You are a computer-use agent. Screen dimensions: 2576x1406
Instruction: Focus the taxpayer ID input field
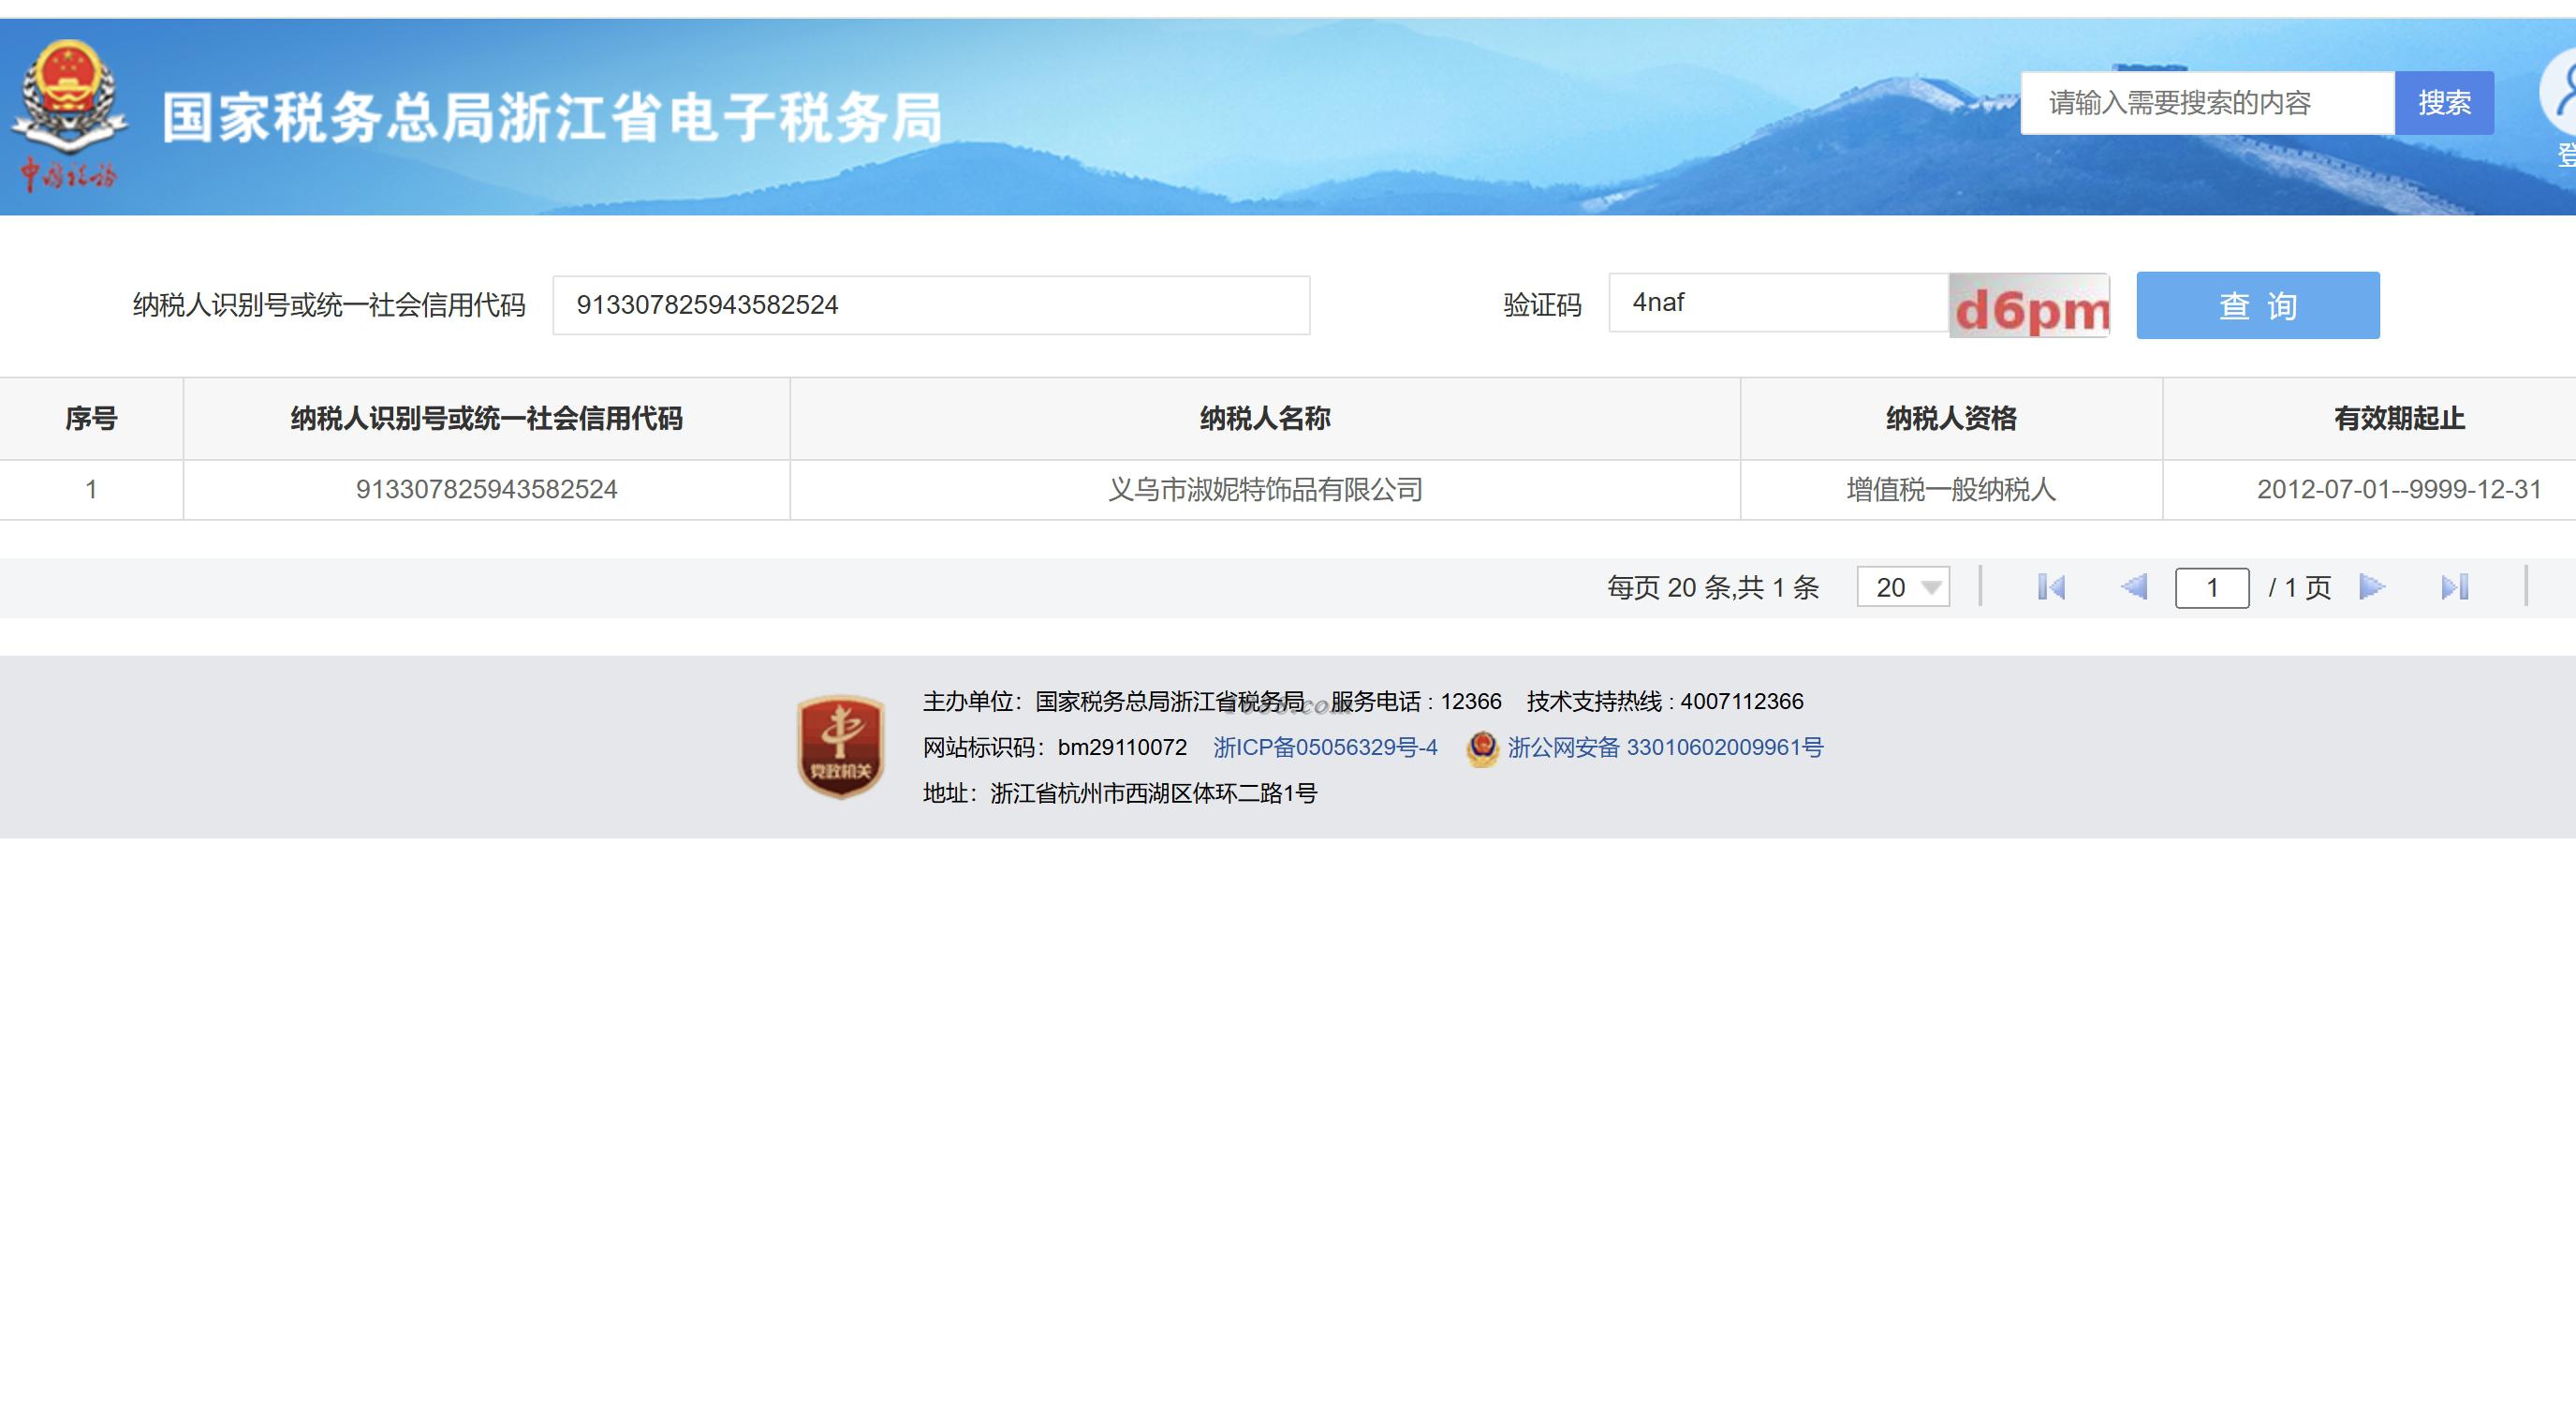click(930, 305)
